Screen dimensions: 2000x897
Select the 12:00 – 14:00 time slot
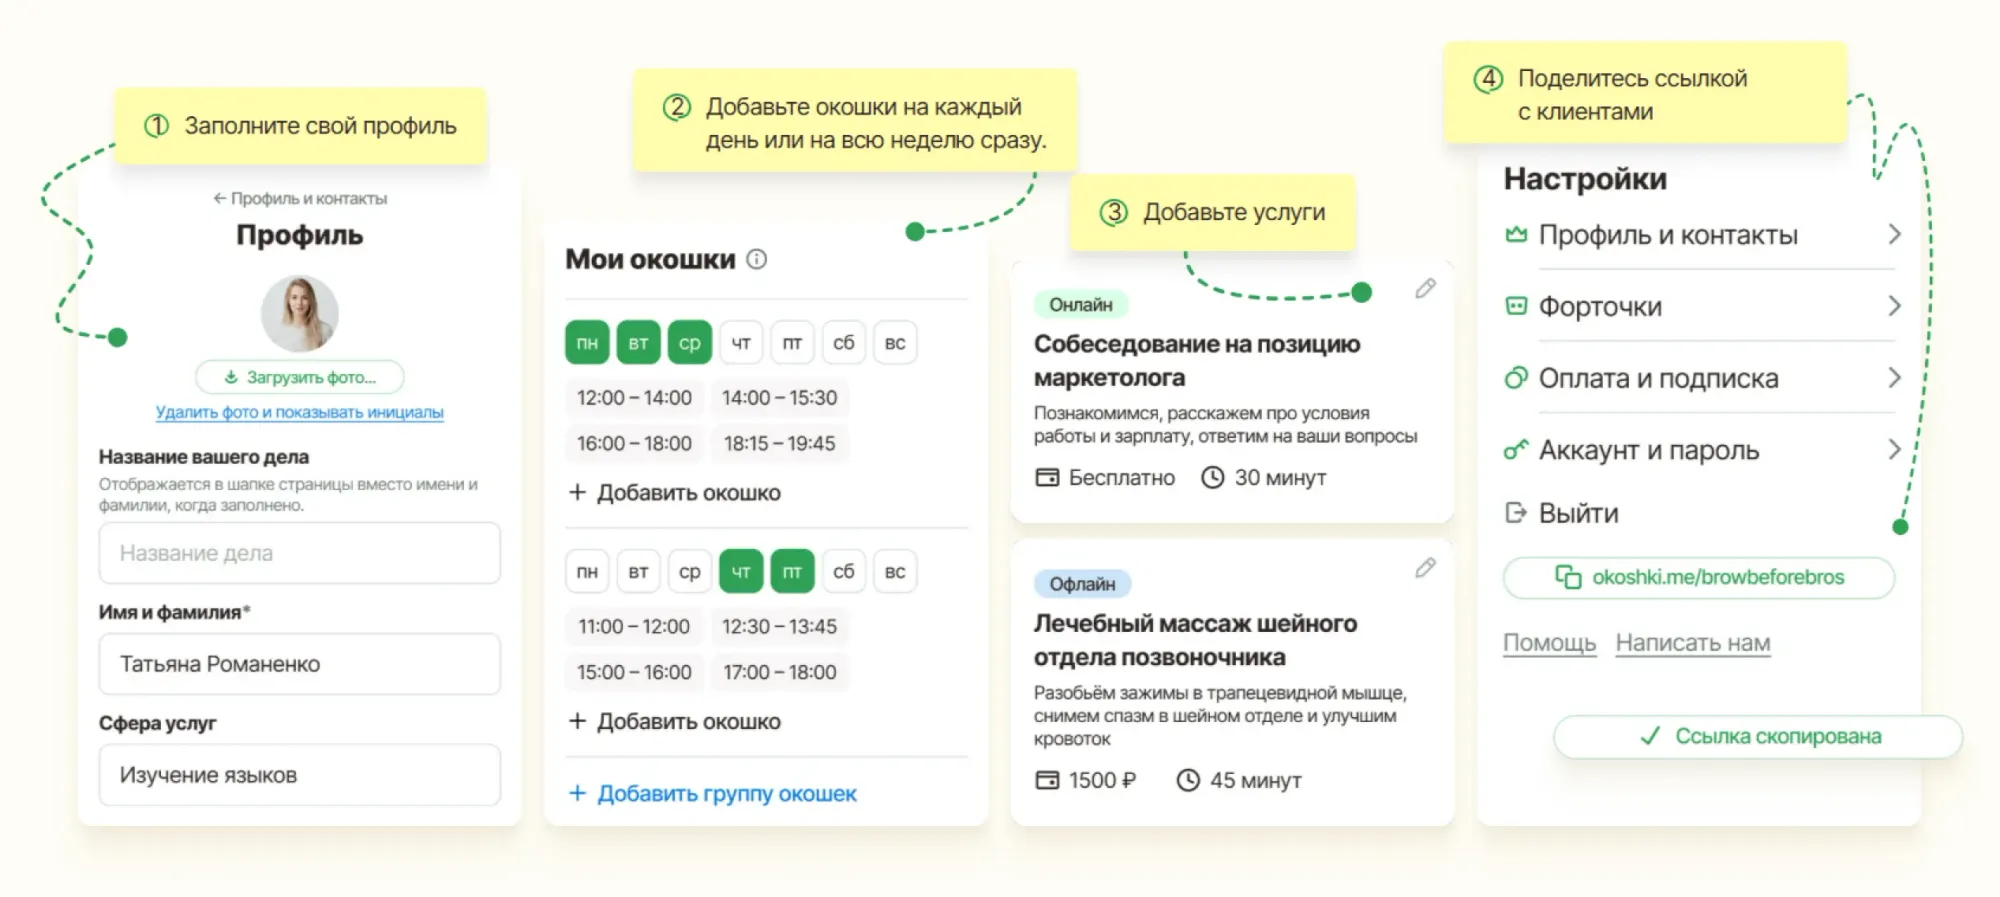pos(634,398)
